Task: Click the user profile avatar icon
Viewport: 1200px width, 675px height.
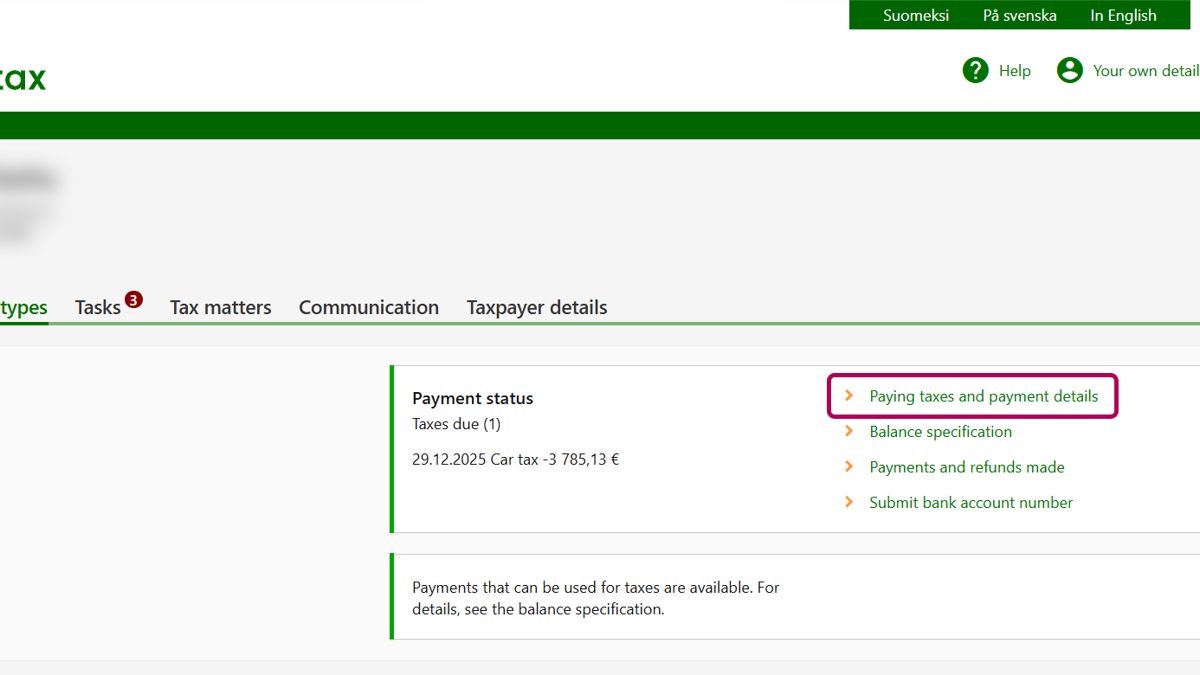Action: pos(1069,70)
